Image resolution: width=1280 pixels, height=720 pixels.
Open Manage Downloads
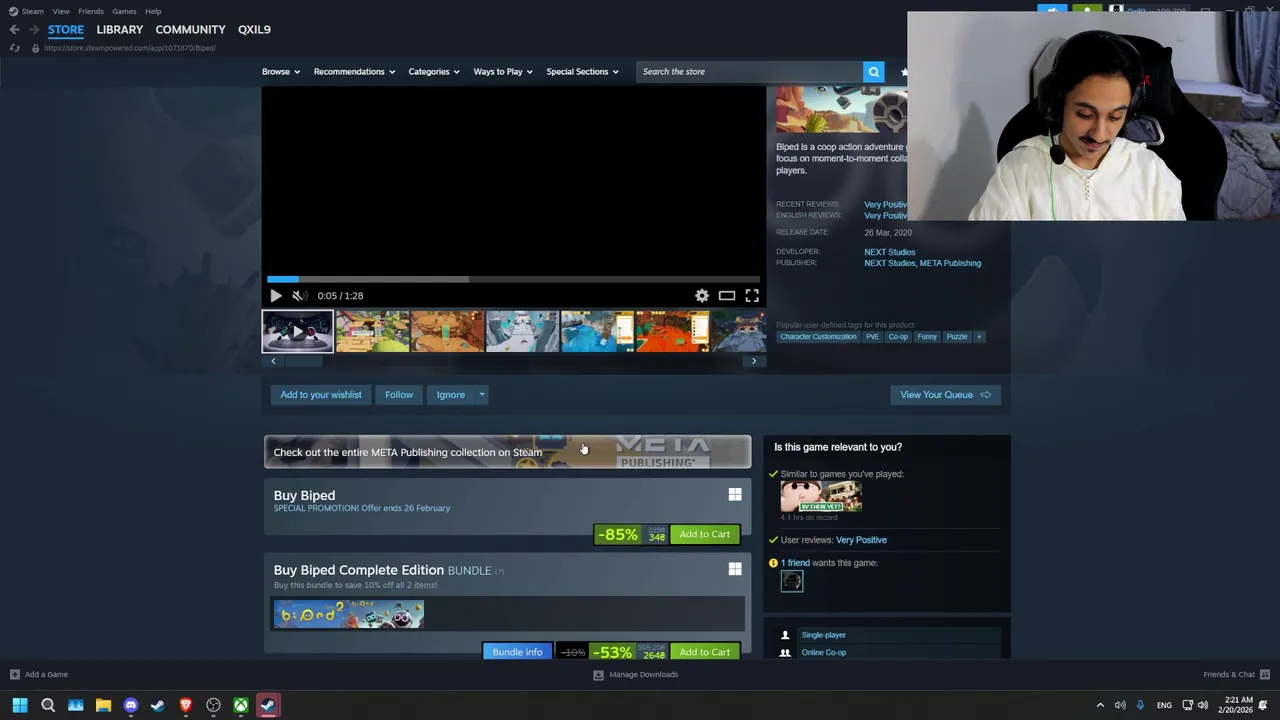[636, 674]
